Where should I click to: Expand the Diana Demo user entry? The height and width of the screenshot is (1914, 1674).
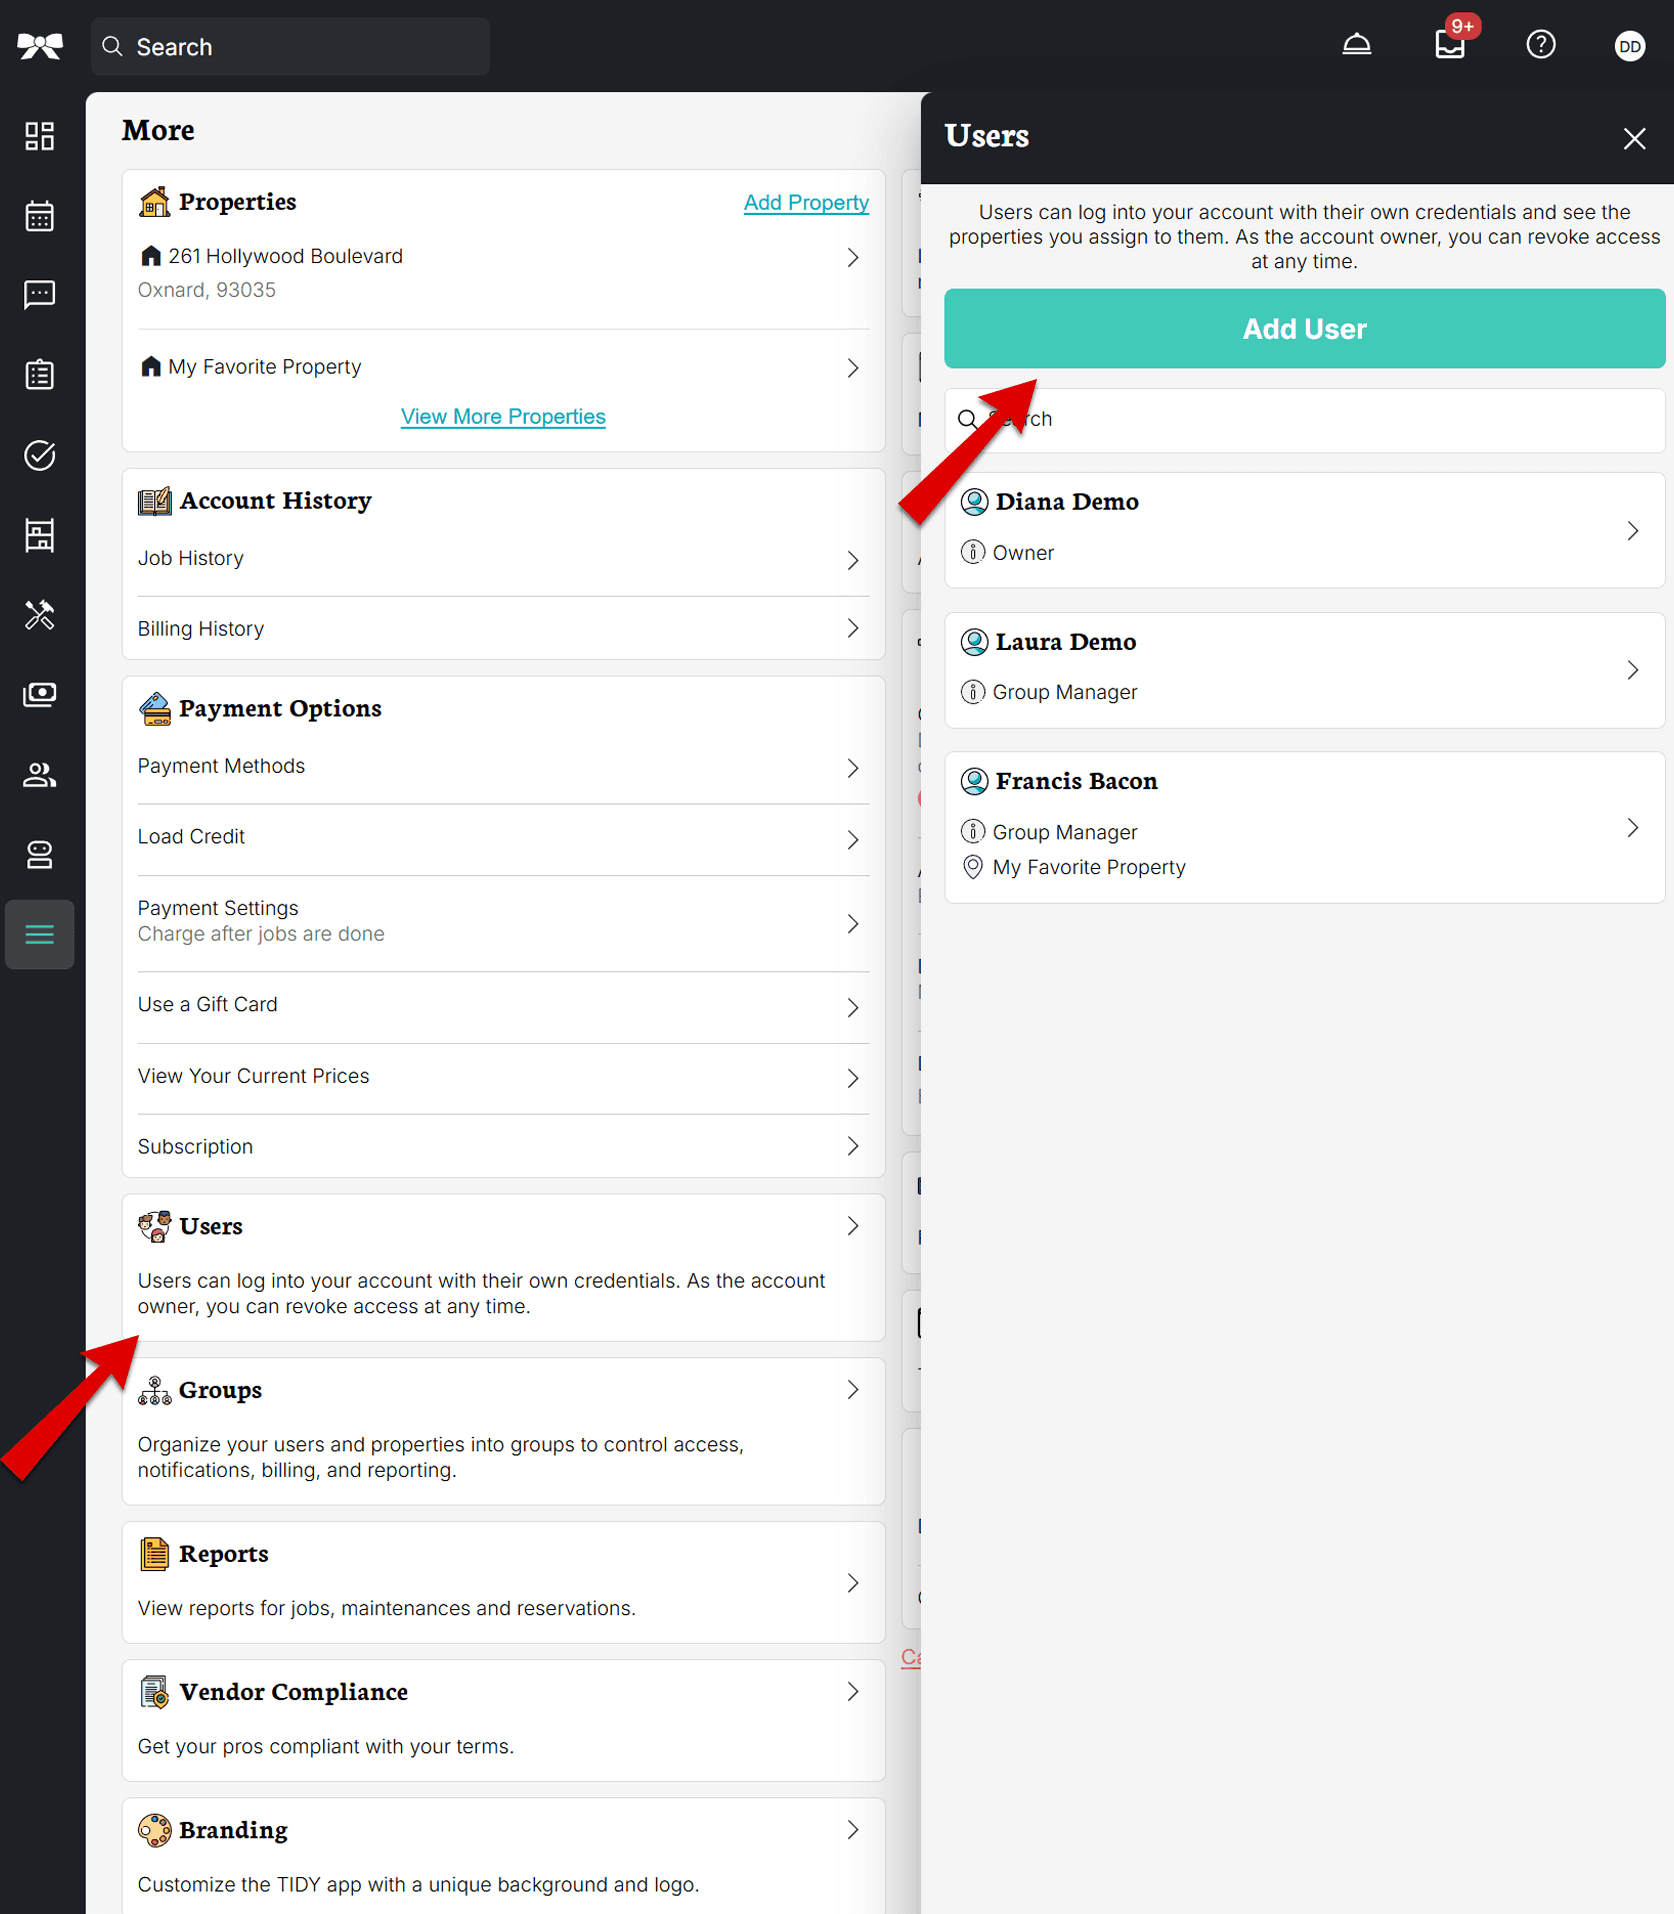coord(1303,529)
